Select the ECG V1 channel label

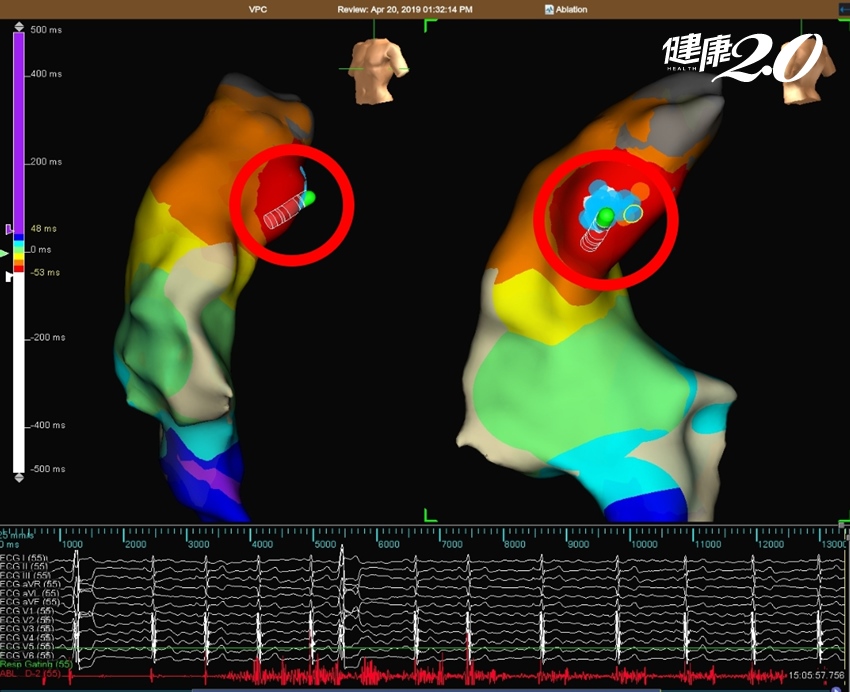[24, 610]
